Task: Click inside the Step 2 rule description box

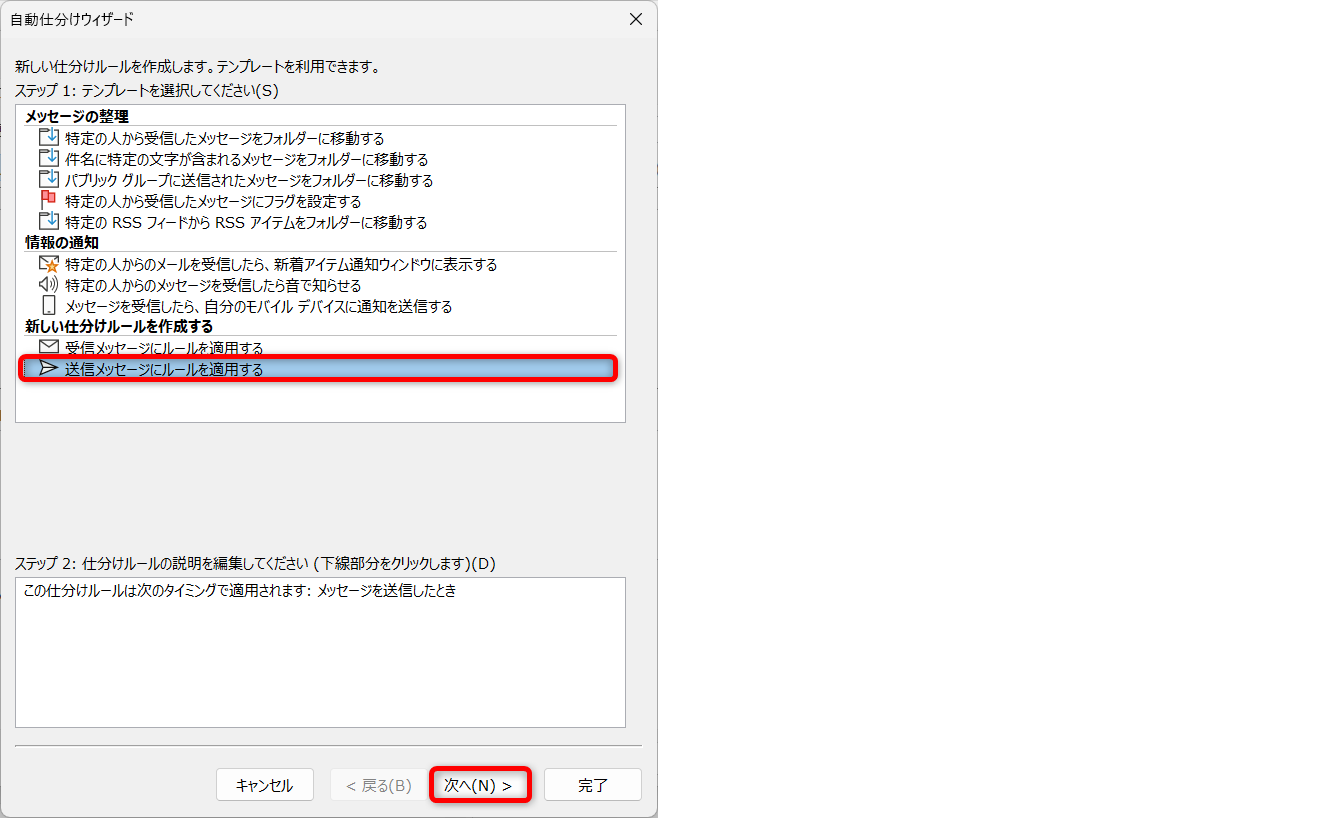Action: [x=320, y=660]
